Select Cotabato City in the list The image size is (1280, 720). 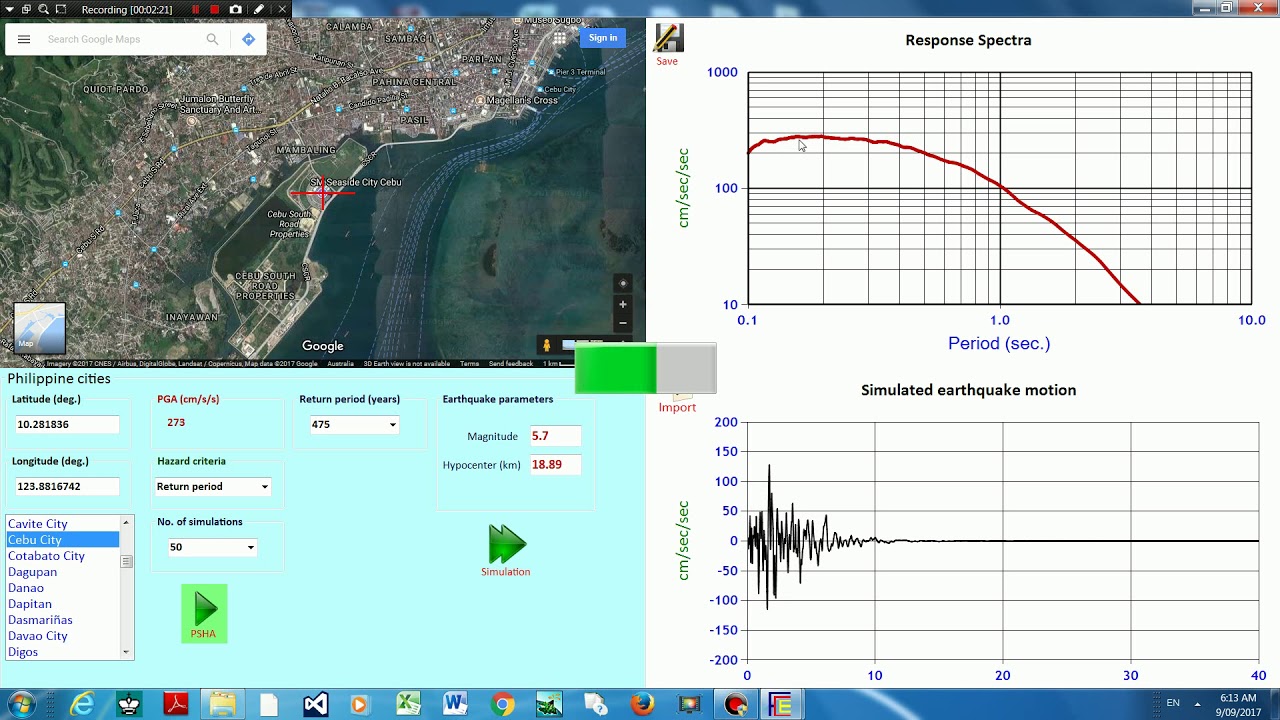62,556
